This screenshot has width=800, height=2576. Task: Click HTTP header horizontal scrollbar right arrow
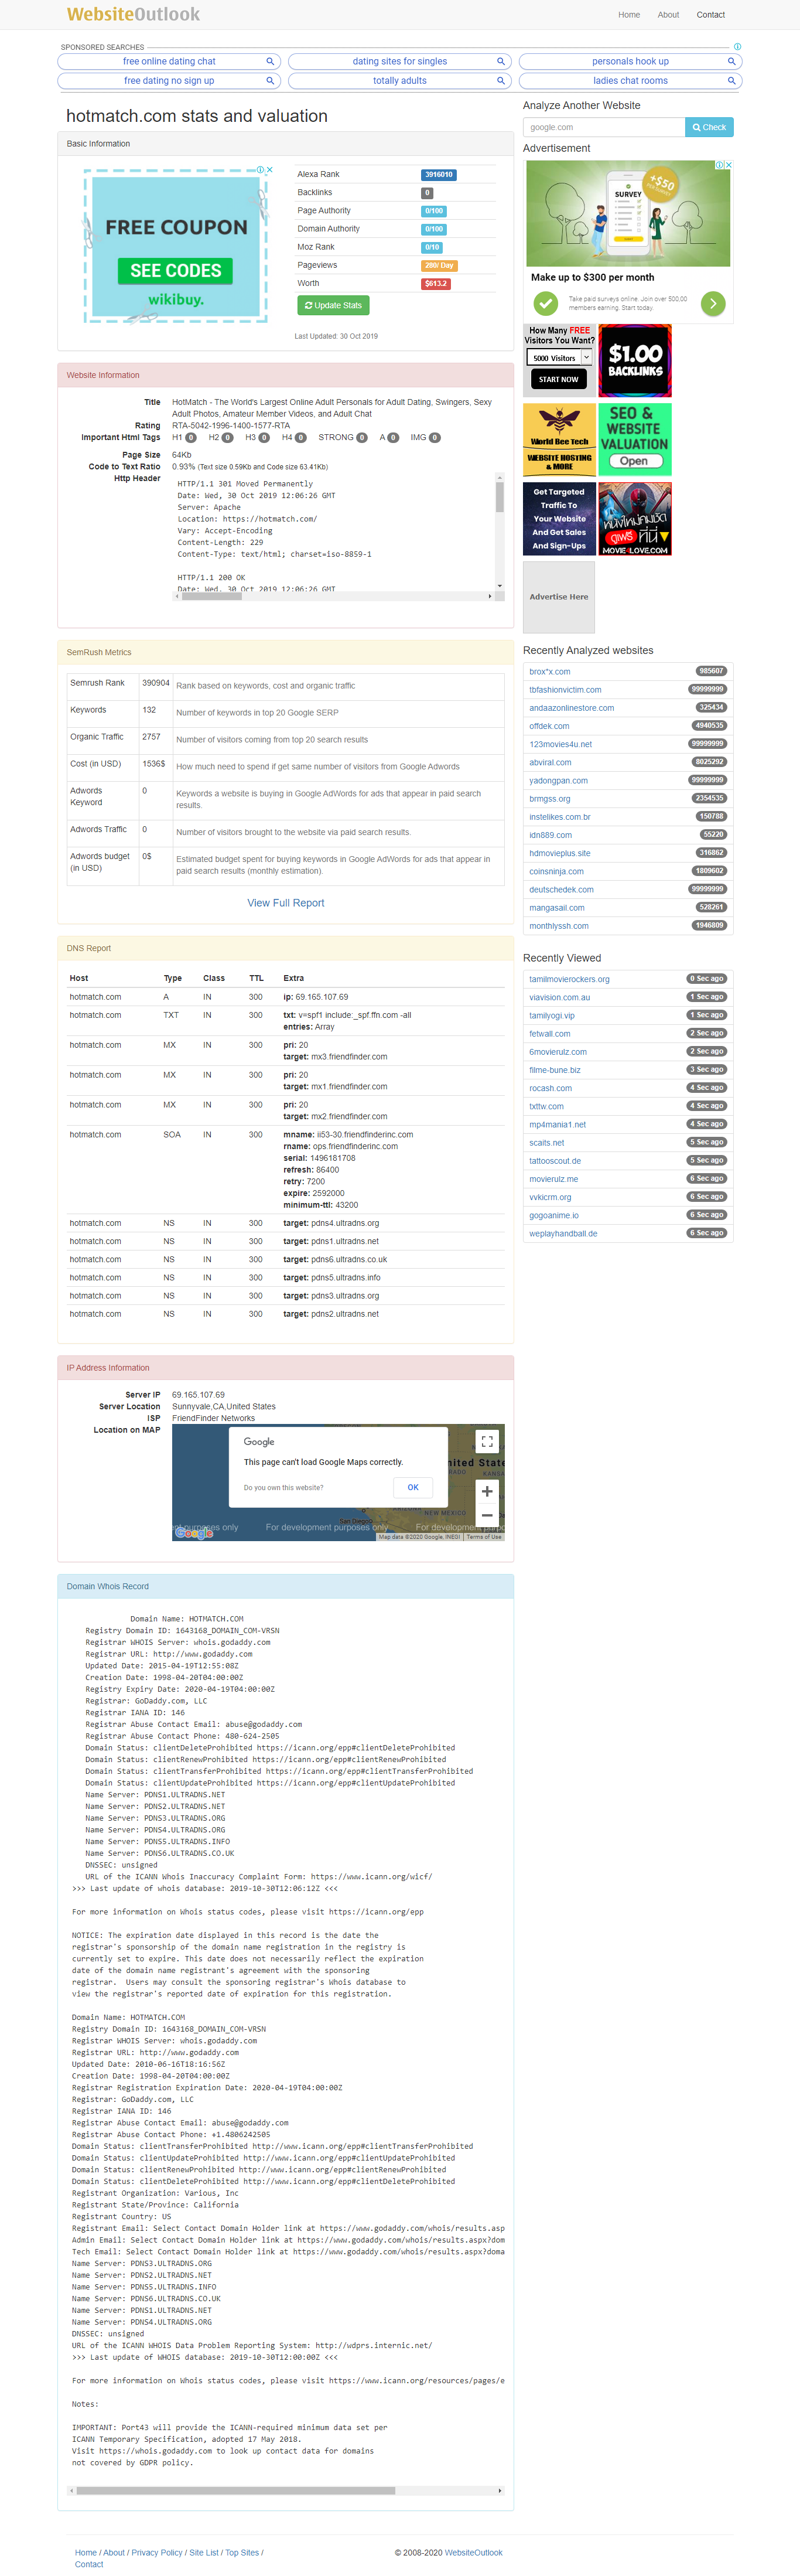[x=489, y=596]
